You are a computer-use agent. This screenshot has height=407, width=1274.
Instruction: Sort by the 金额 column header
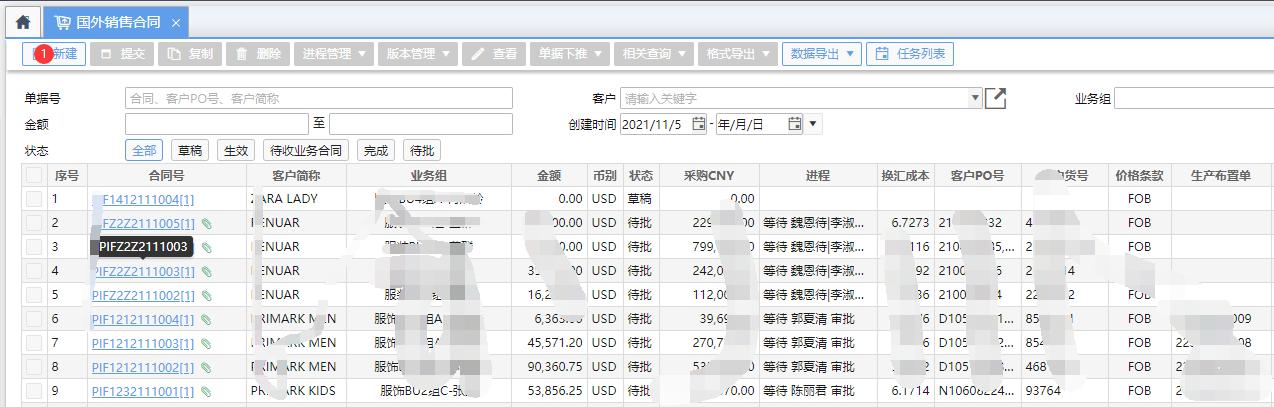coord(549,175)
